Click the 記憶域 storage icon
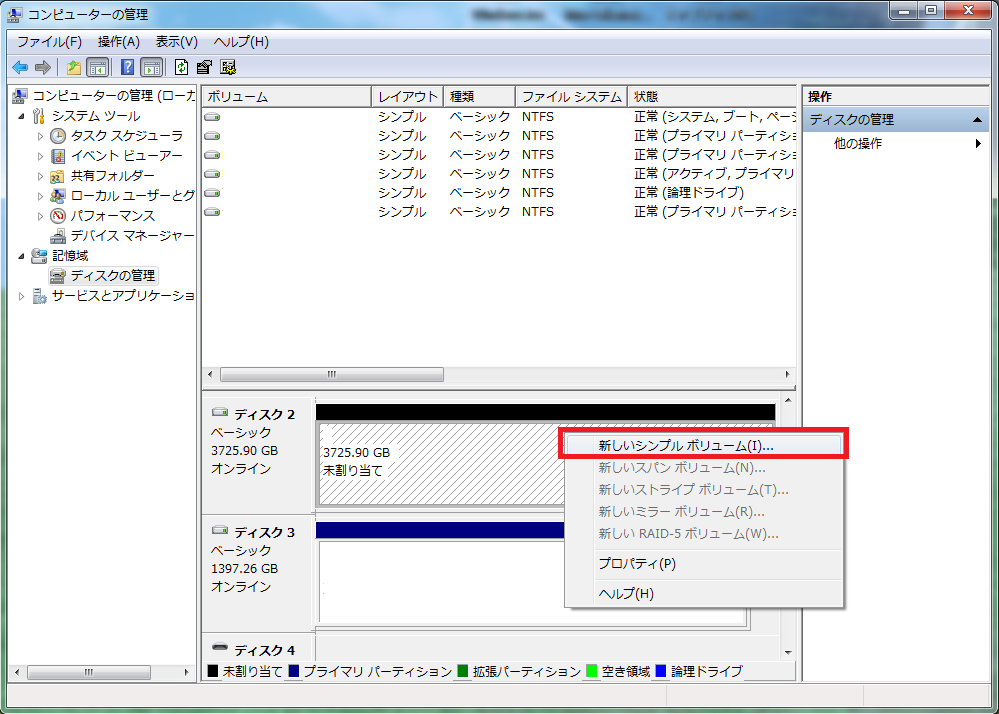 pos(39,256)
